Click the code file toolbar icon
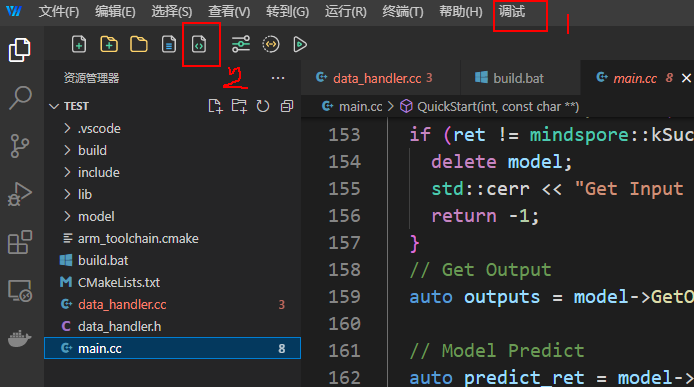The height and width of the screenshot is (387, 694). 199,44
